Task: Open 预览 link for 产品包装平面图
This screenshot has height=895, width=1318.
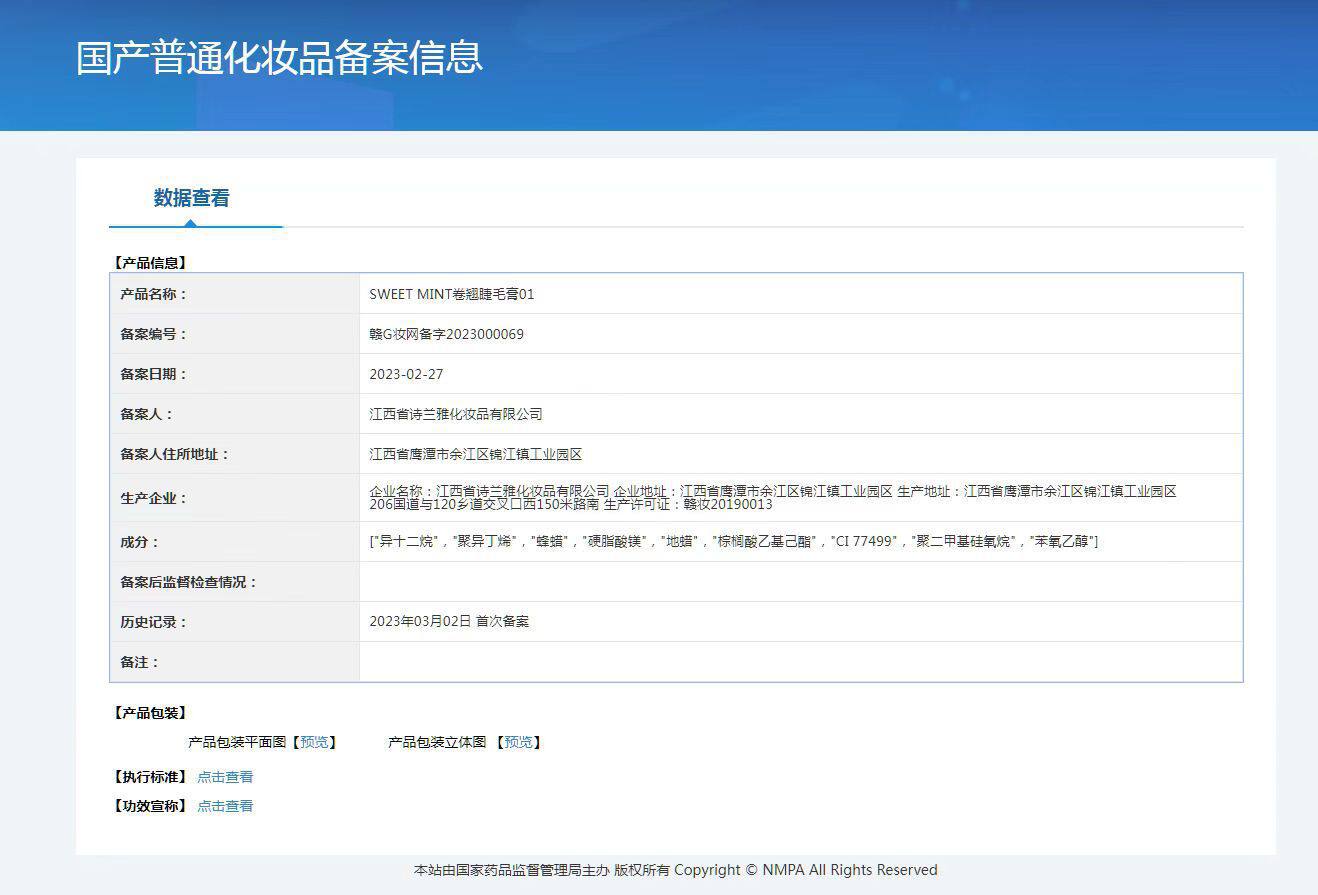Action: [x=314, y=742]
